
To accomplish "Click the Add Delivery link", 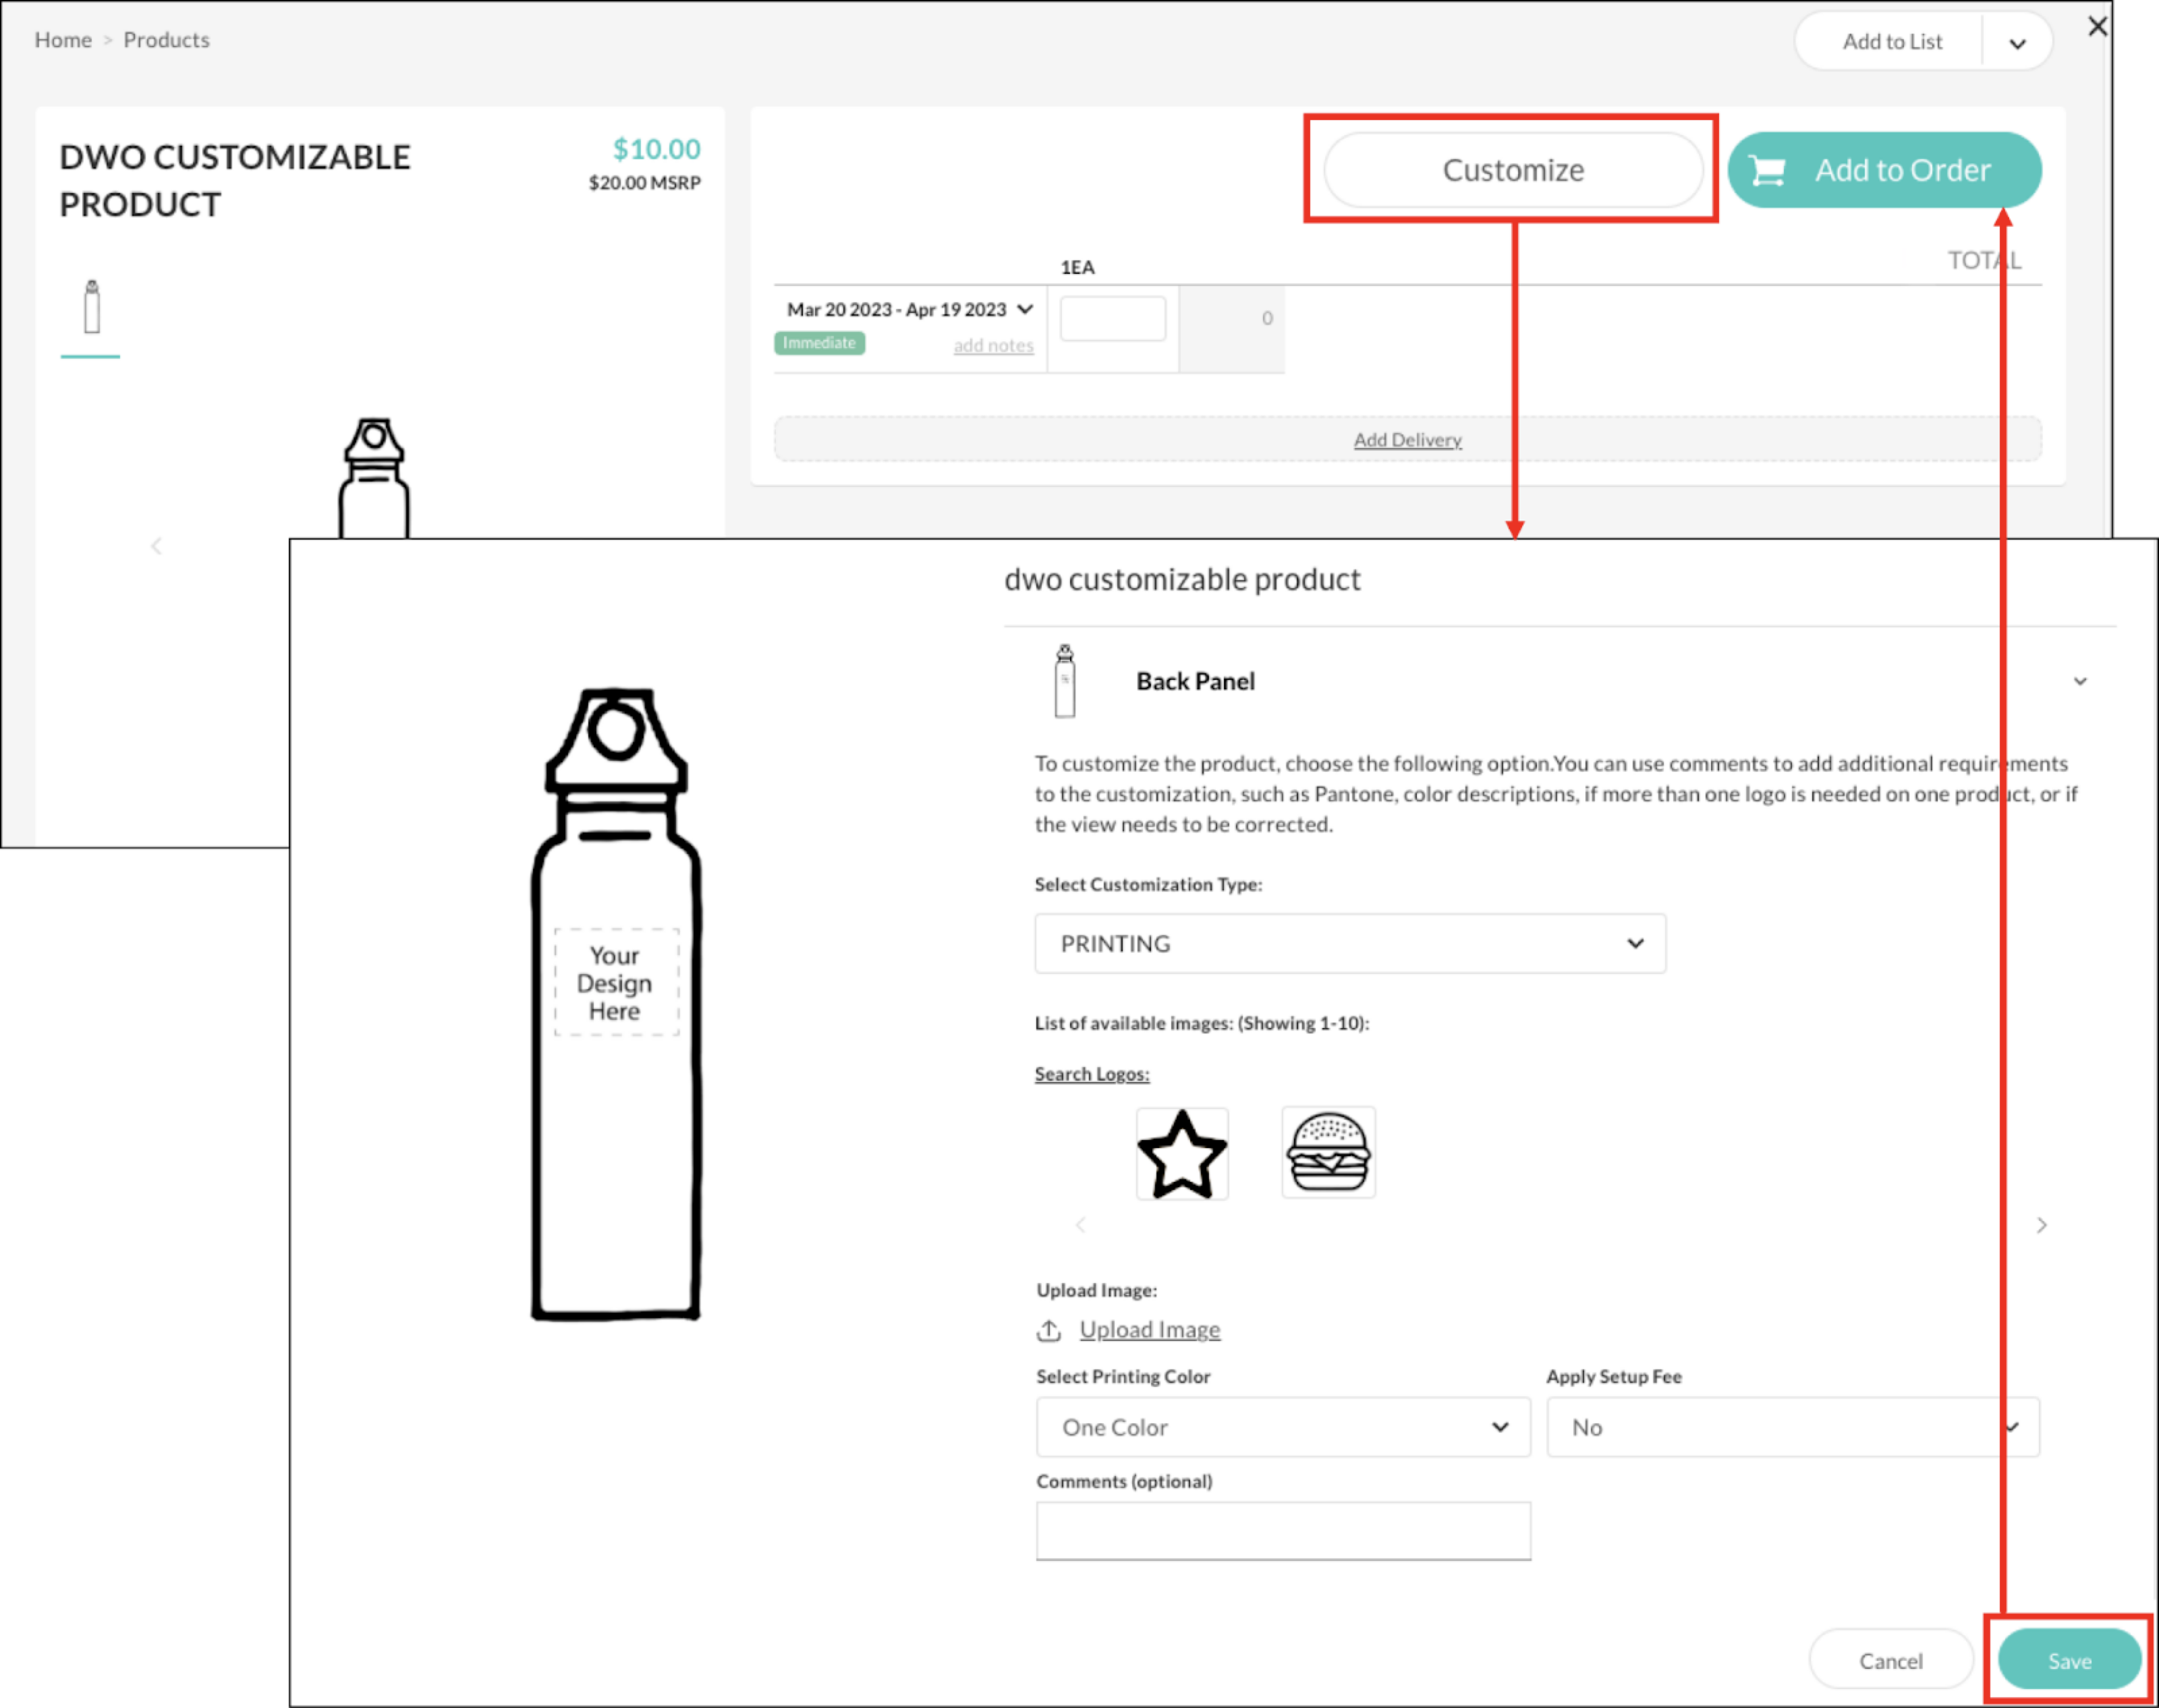I will pyautogui.click(x=1407, y=440).
